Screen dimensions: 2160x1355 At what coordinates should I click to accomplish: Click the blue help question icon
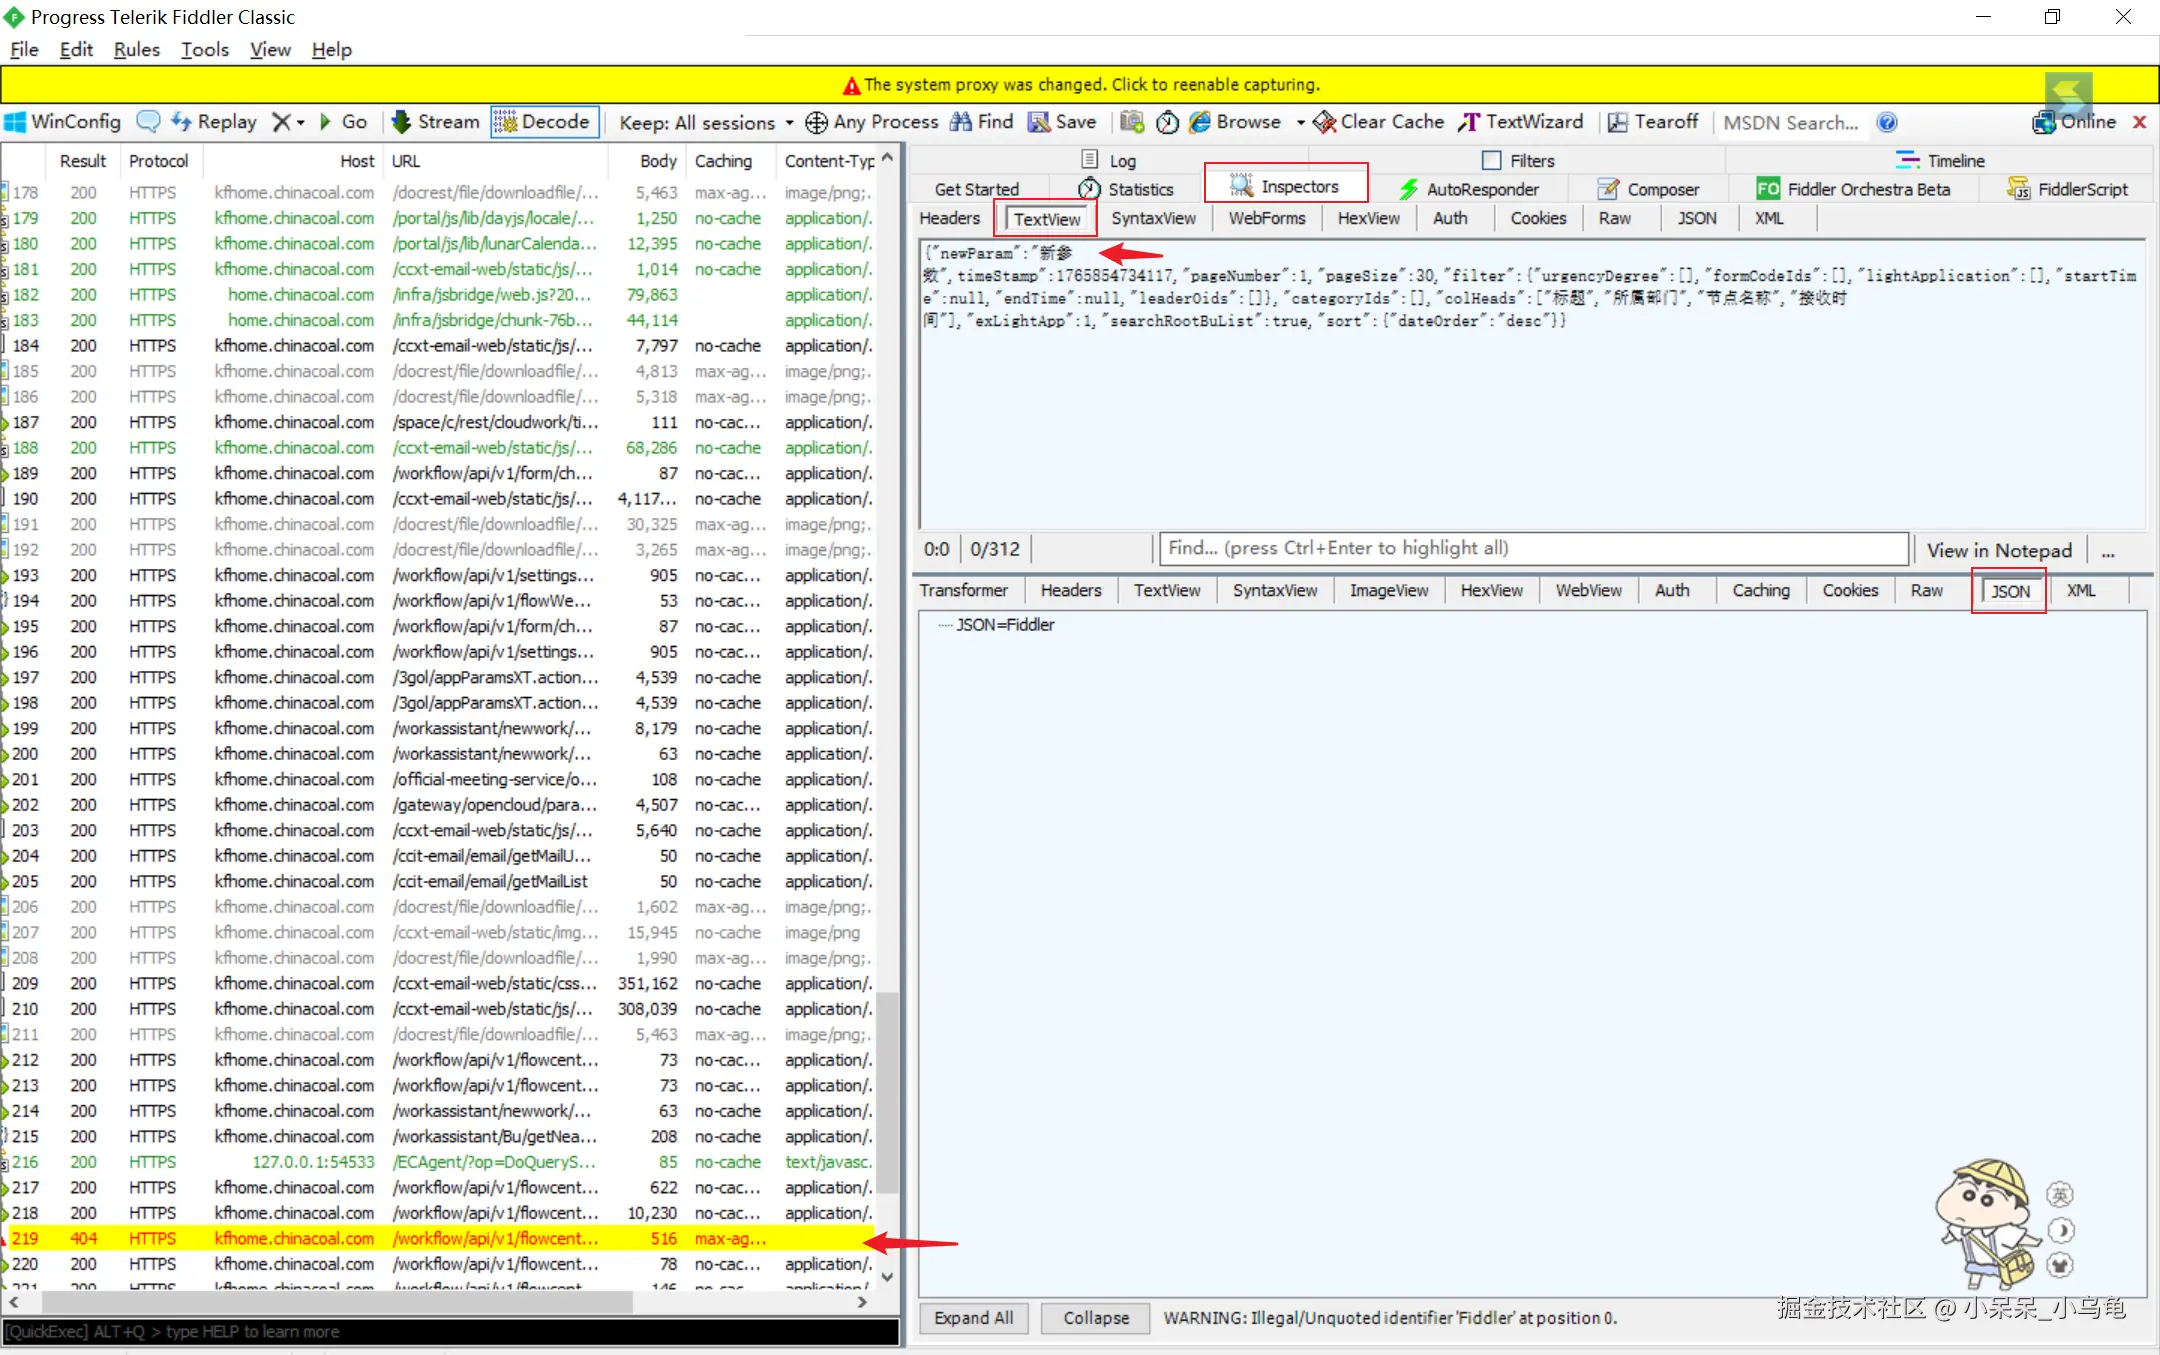click(x=1886, y=122)
